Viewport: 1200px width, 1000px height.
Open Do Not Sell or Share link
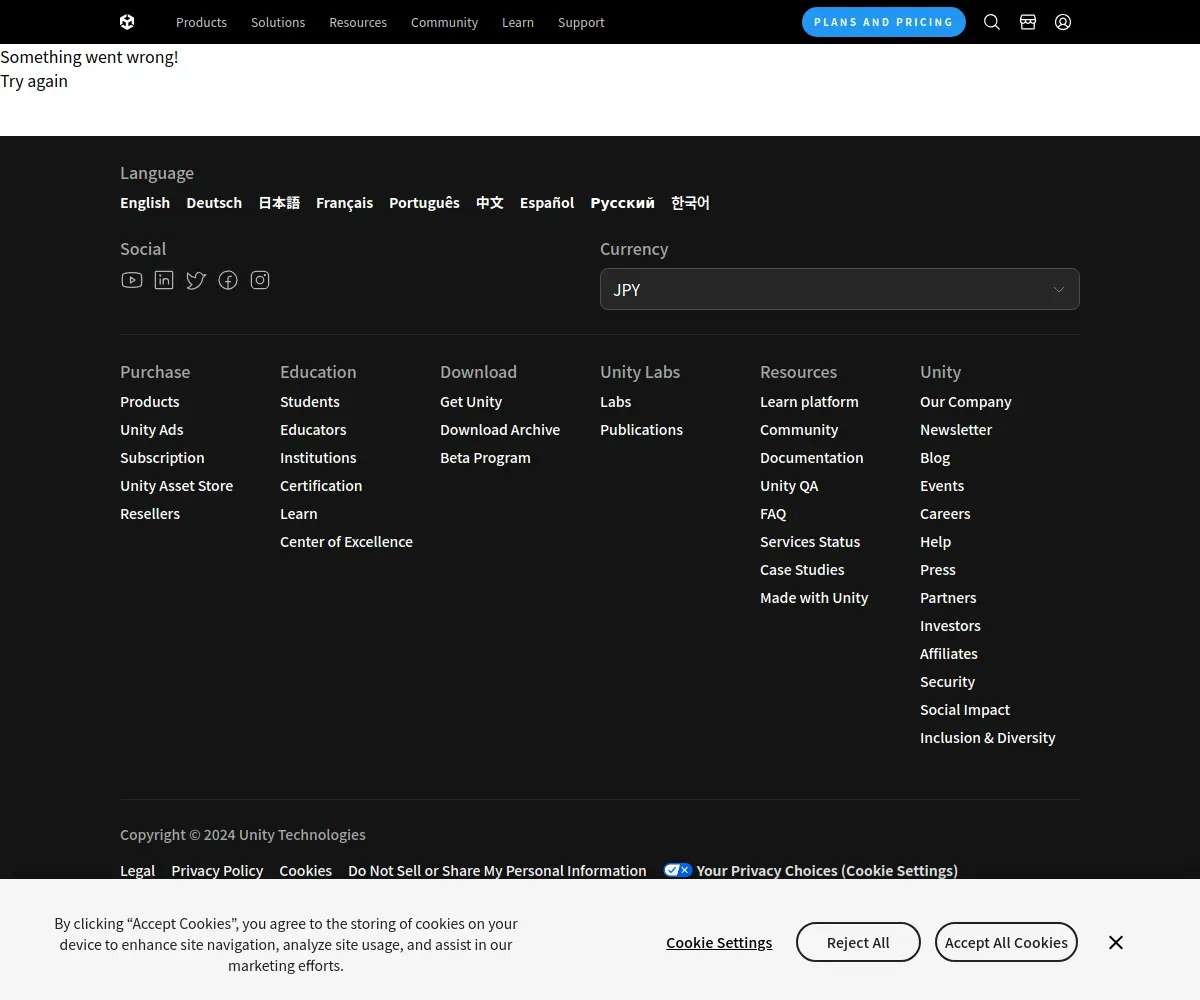(497, 870)
